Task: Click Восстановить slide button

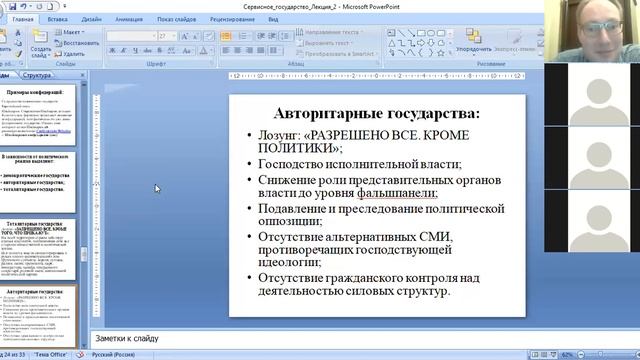Action: click(x=77, y=43)
